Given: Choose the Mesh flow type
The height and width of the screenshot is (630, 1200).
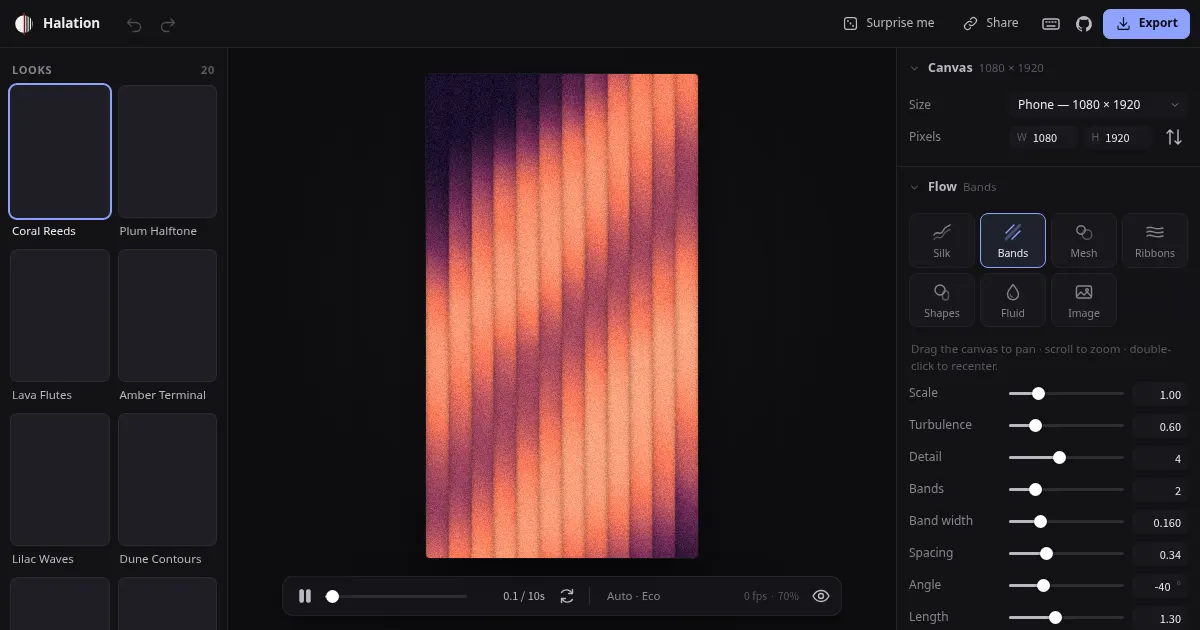Looking at the screenshot, I should 1084,240.
